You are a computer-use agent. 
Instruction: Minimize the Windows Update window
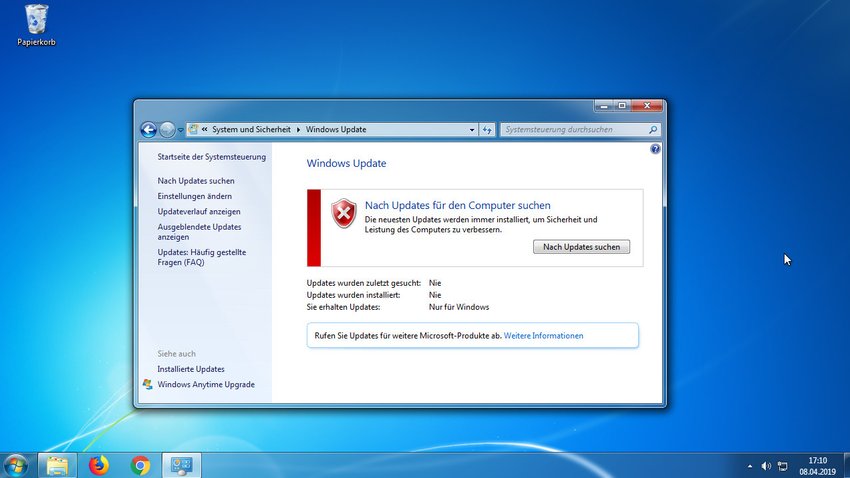point(604,106)
